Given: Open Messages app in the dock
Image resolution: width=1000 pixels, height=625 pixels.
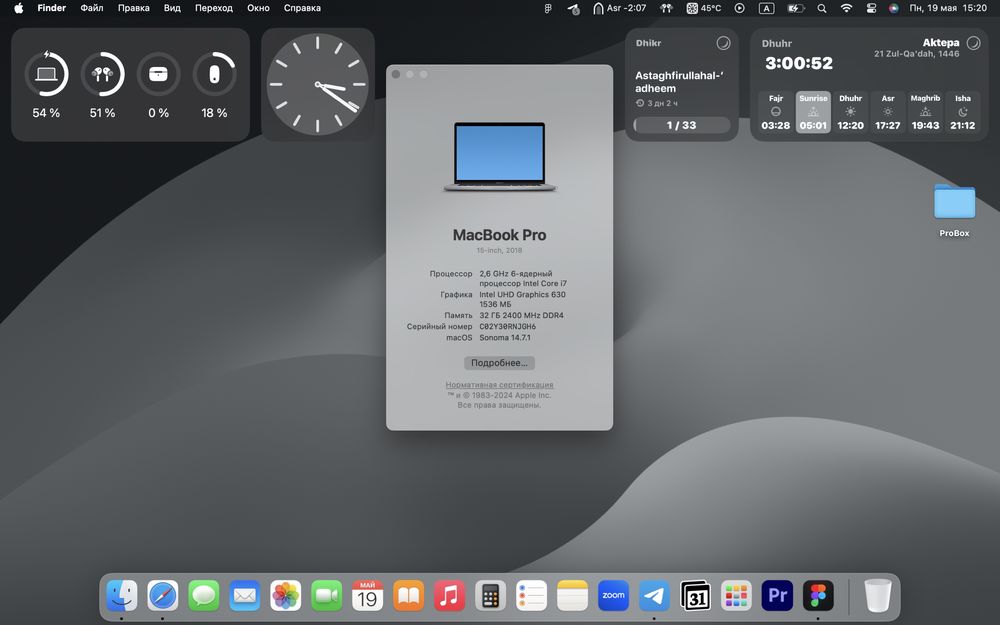Looking at the screenshot, I should [x=203, y=596].
